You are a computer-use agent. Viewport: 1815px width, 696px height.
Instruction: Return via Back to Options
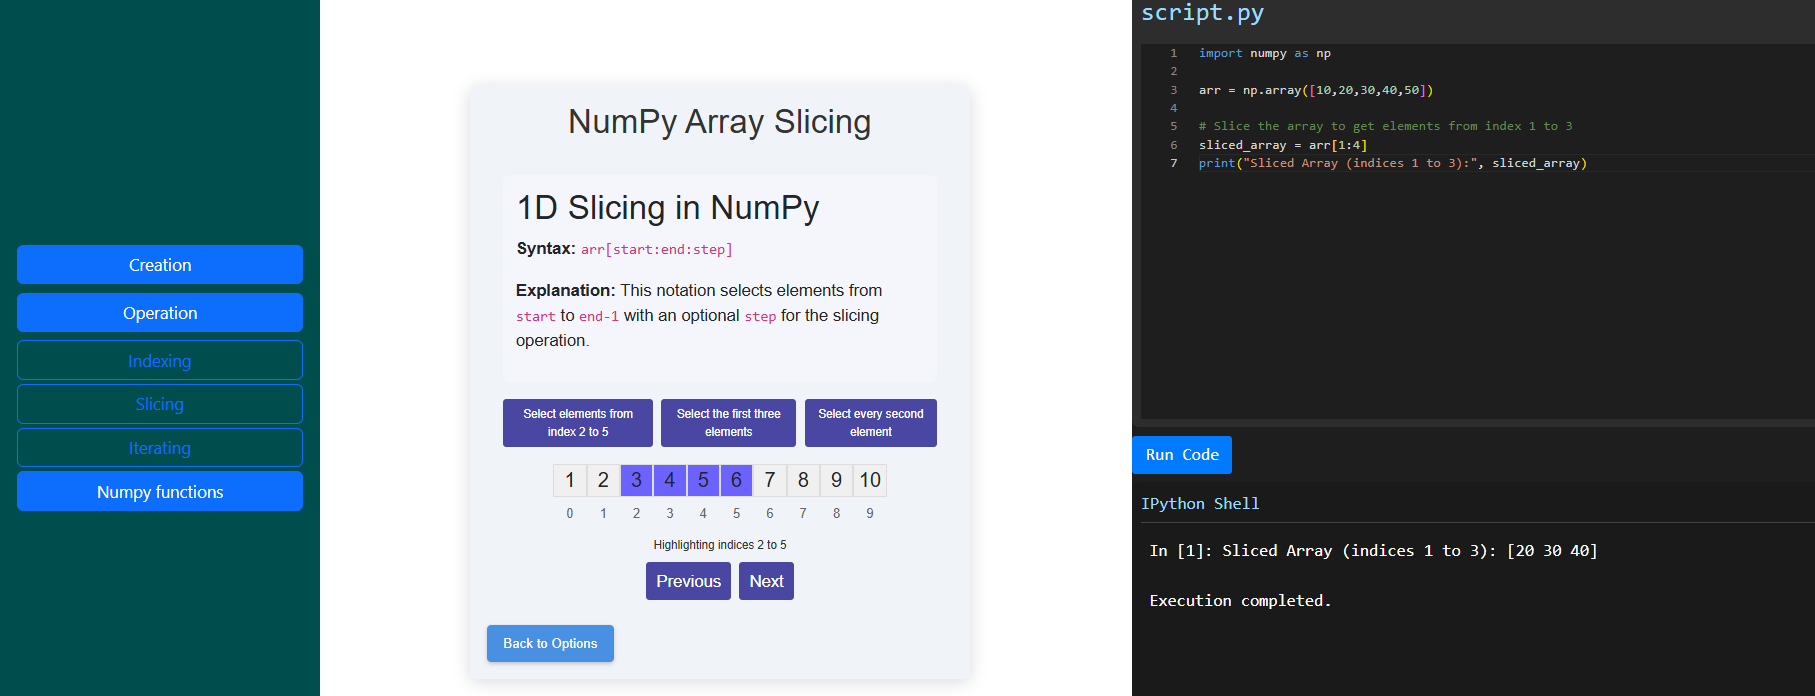tap(550, 643)
